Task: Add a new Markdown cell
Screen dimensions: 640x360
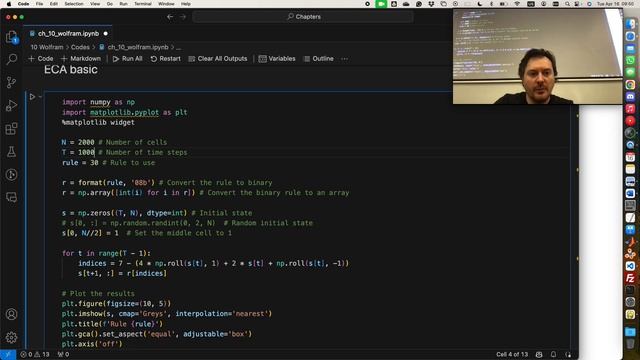Action: pos(81,59)
